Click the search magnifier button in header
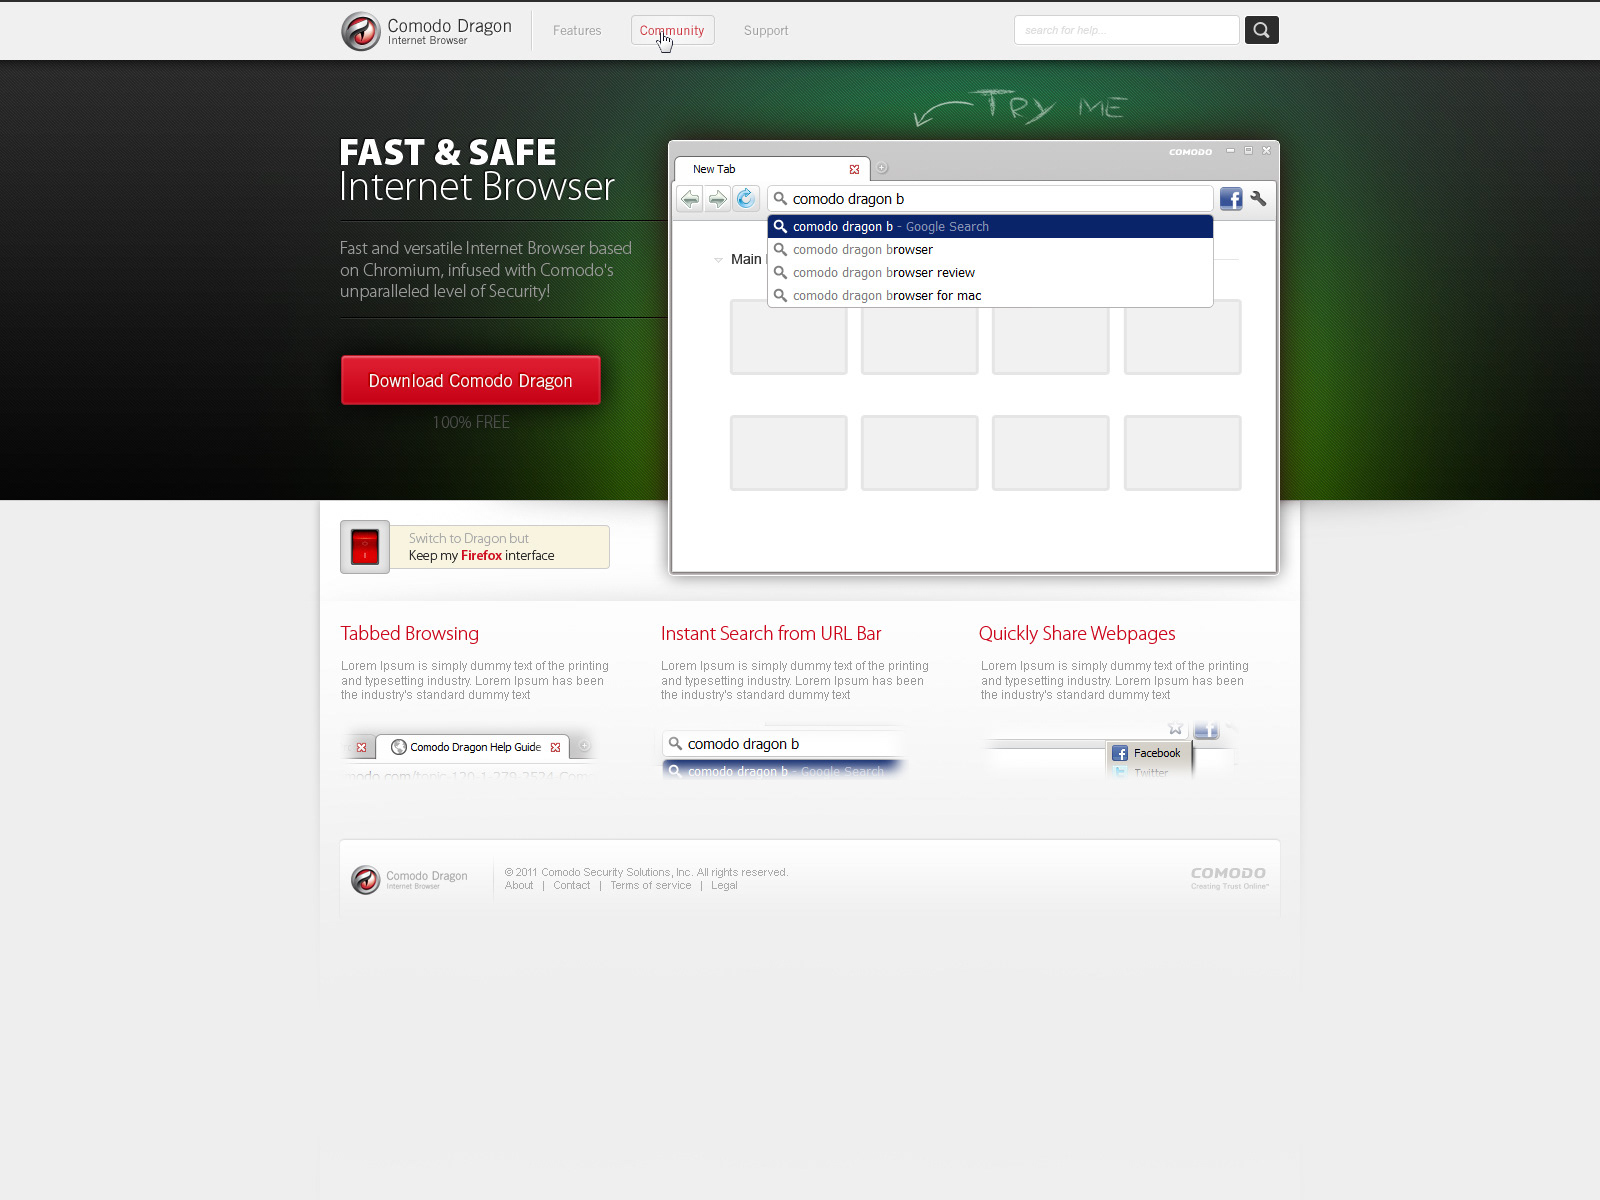The image size is (1600, 1200). (x=1262, y=30)
